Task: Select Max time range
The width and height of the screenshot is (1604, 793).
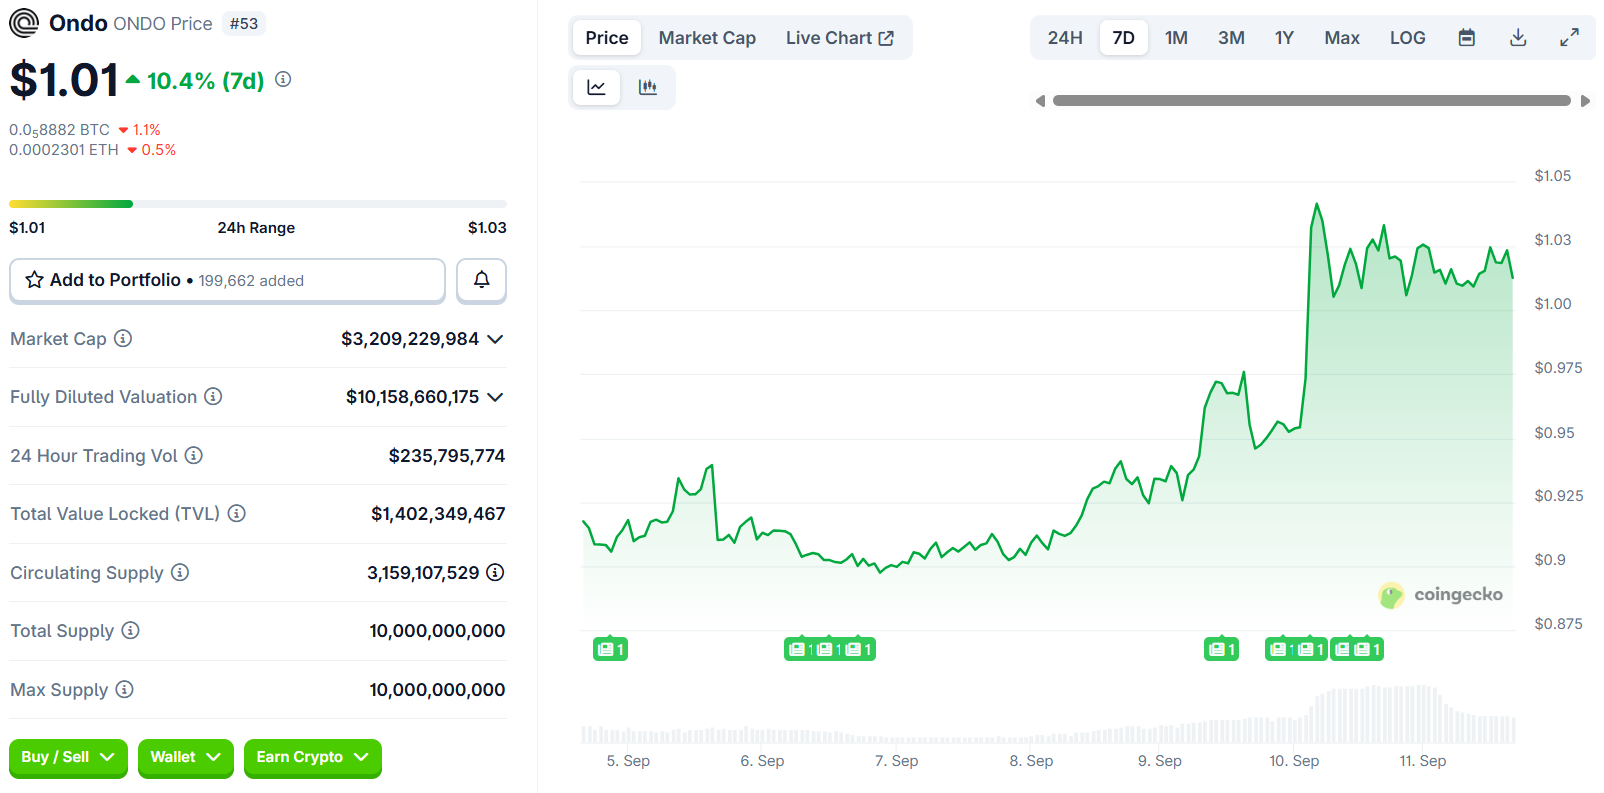Action: pos(1342,38)
